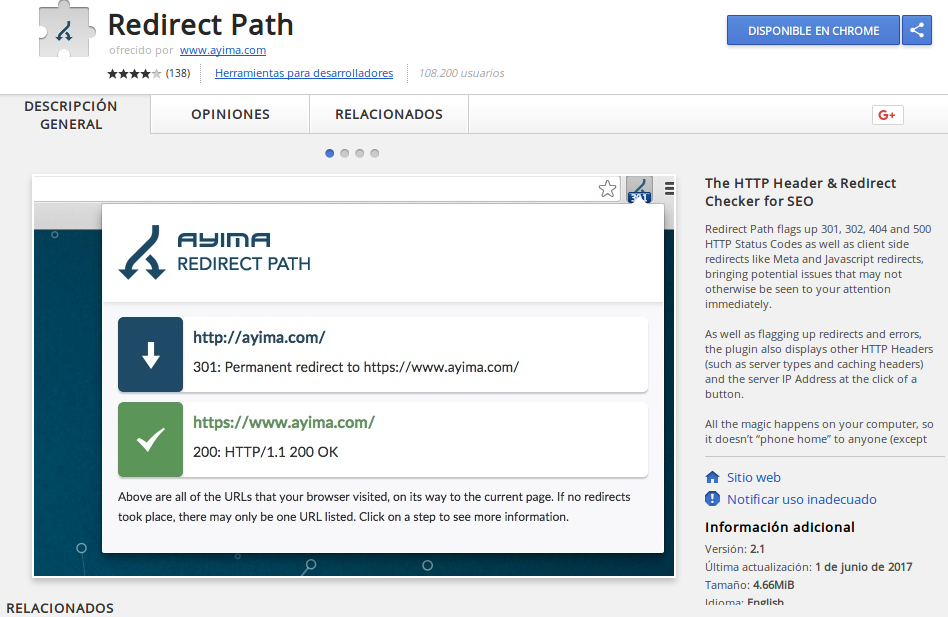Viewport: 948px width, 617px height.
Task: Click the 200: HTTP/1.1 200 OK text
Action: 265,452
